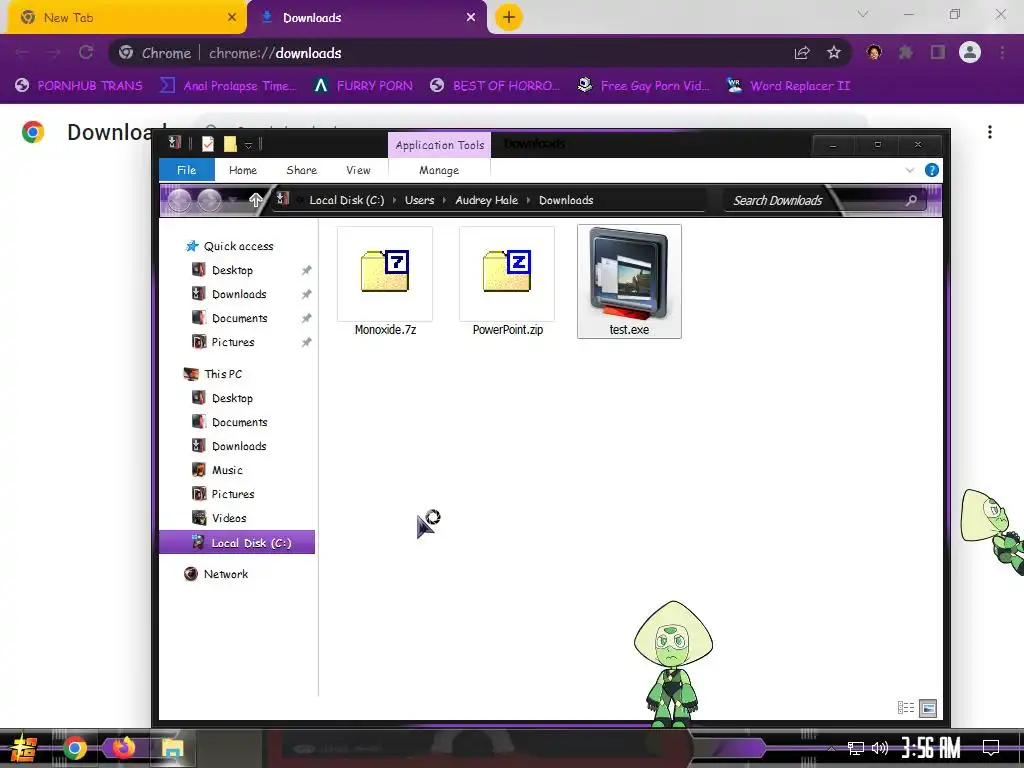Open Chrome three-dot menu
1024x768 pixels.
[1002, 52]
